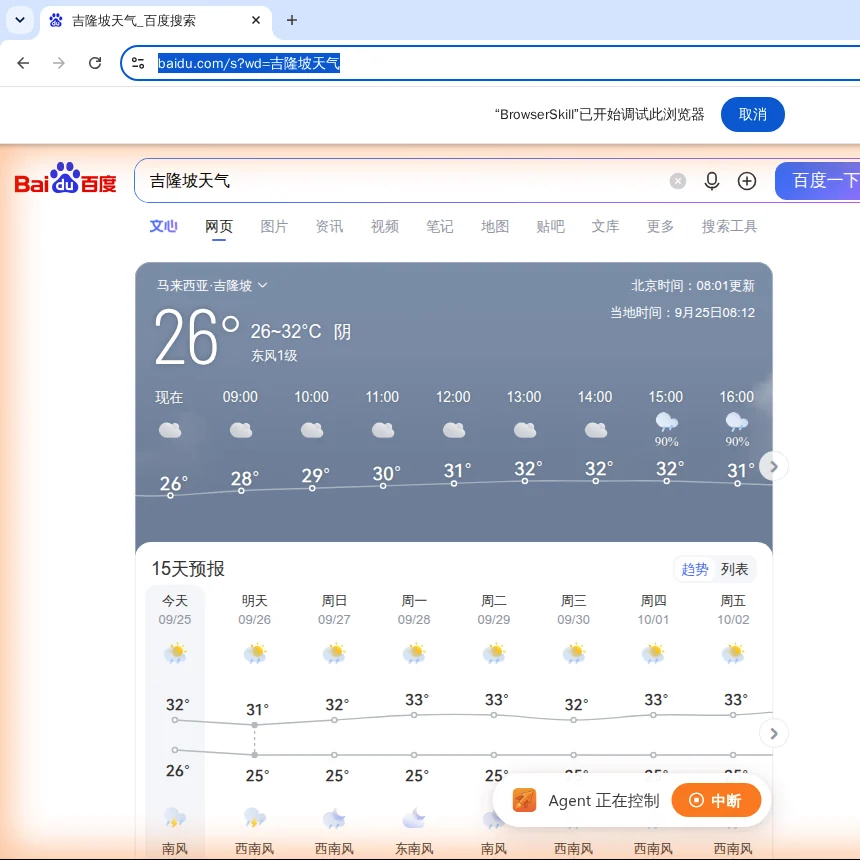Click the 32° high point for 今天
The image size is (860, 860).
click(175, 720)
